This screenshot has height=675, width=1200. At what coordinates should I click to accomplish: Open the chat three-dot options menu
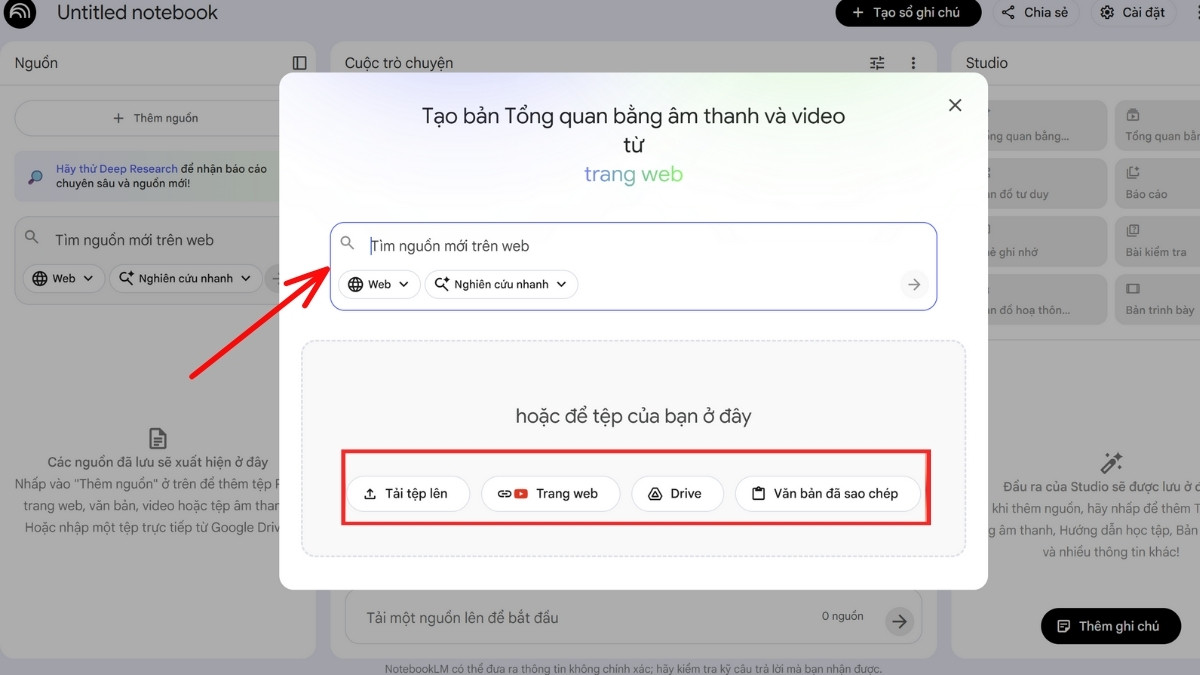point(915,62)
